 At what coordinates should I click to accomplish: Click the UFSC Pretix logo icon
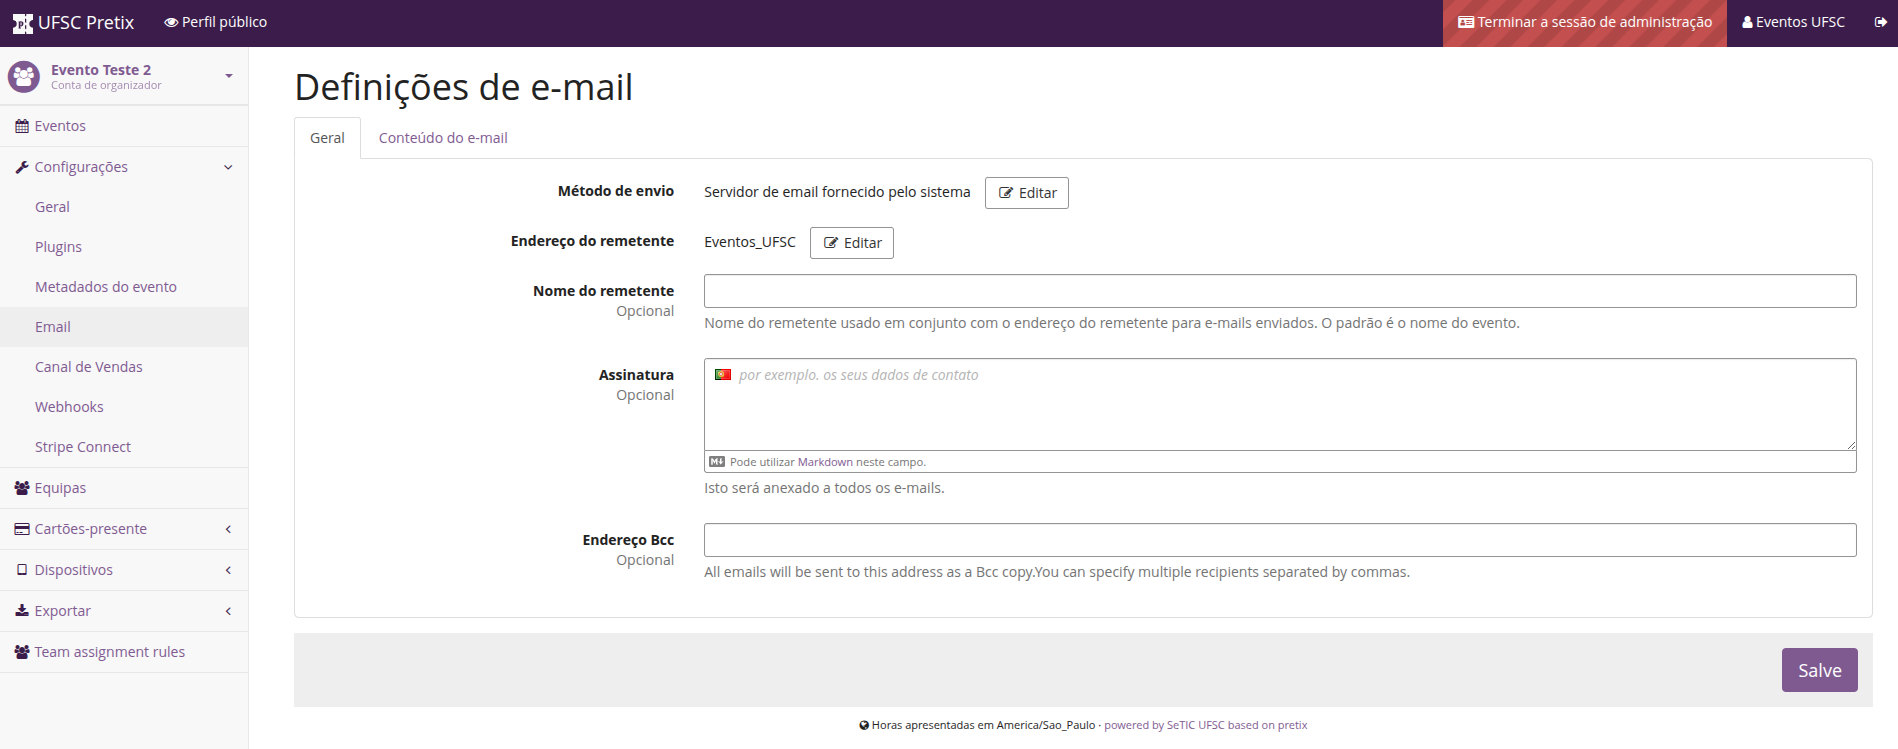tap(23, 23)
